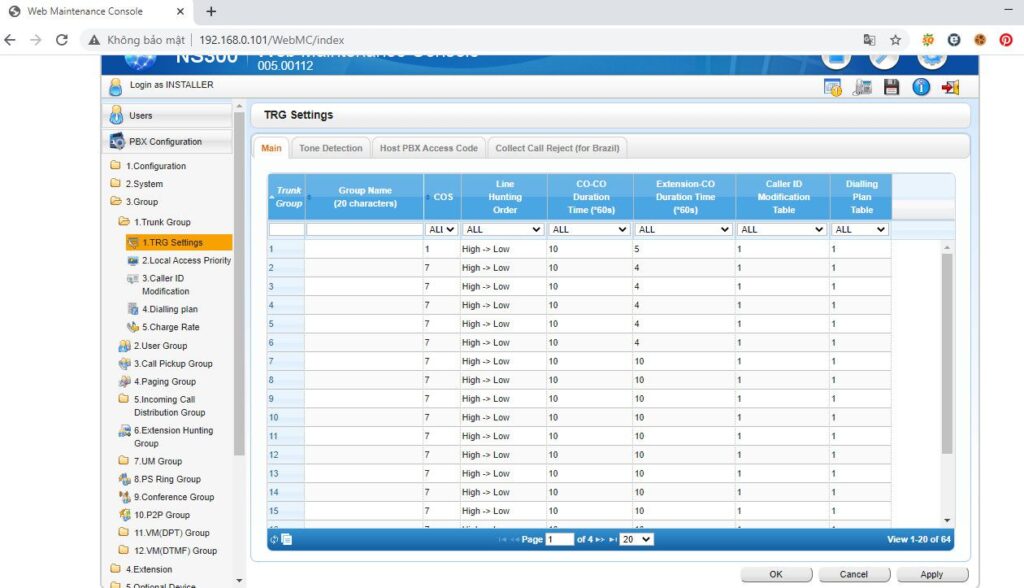1024x588 pixels.
Task: Expand the 2.System folder
Action: 143,184
